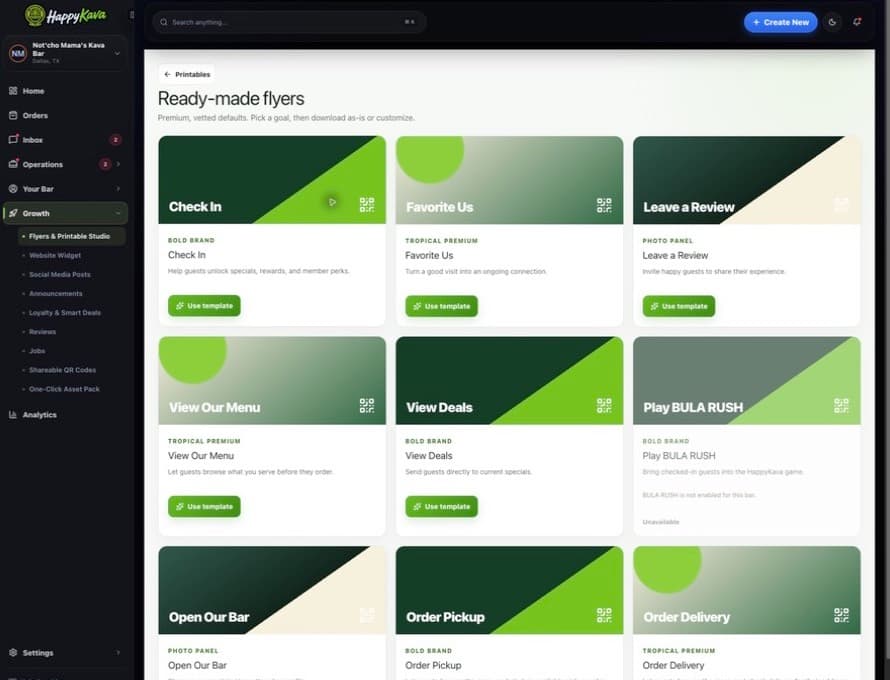Click the Operations icon in sidebar
Image resolution: width=890 pixels, height=680 pixels.
13,164
